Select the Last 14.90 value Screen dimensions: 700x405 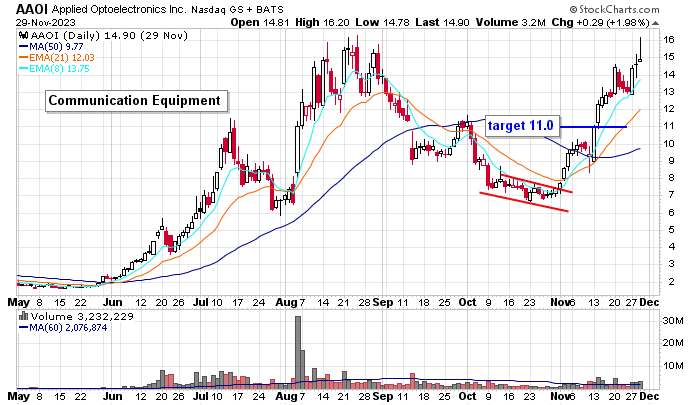point(442,22)
